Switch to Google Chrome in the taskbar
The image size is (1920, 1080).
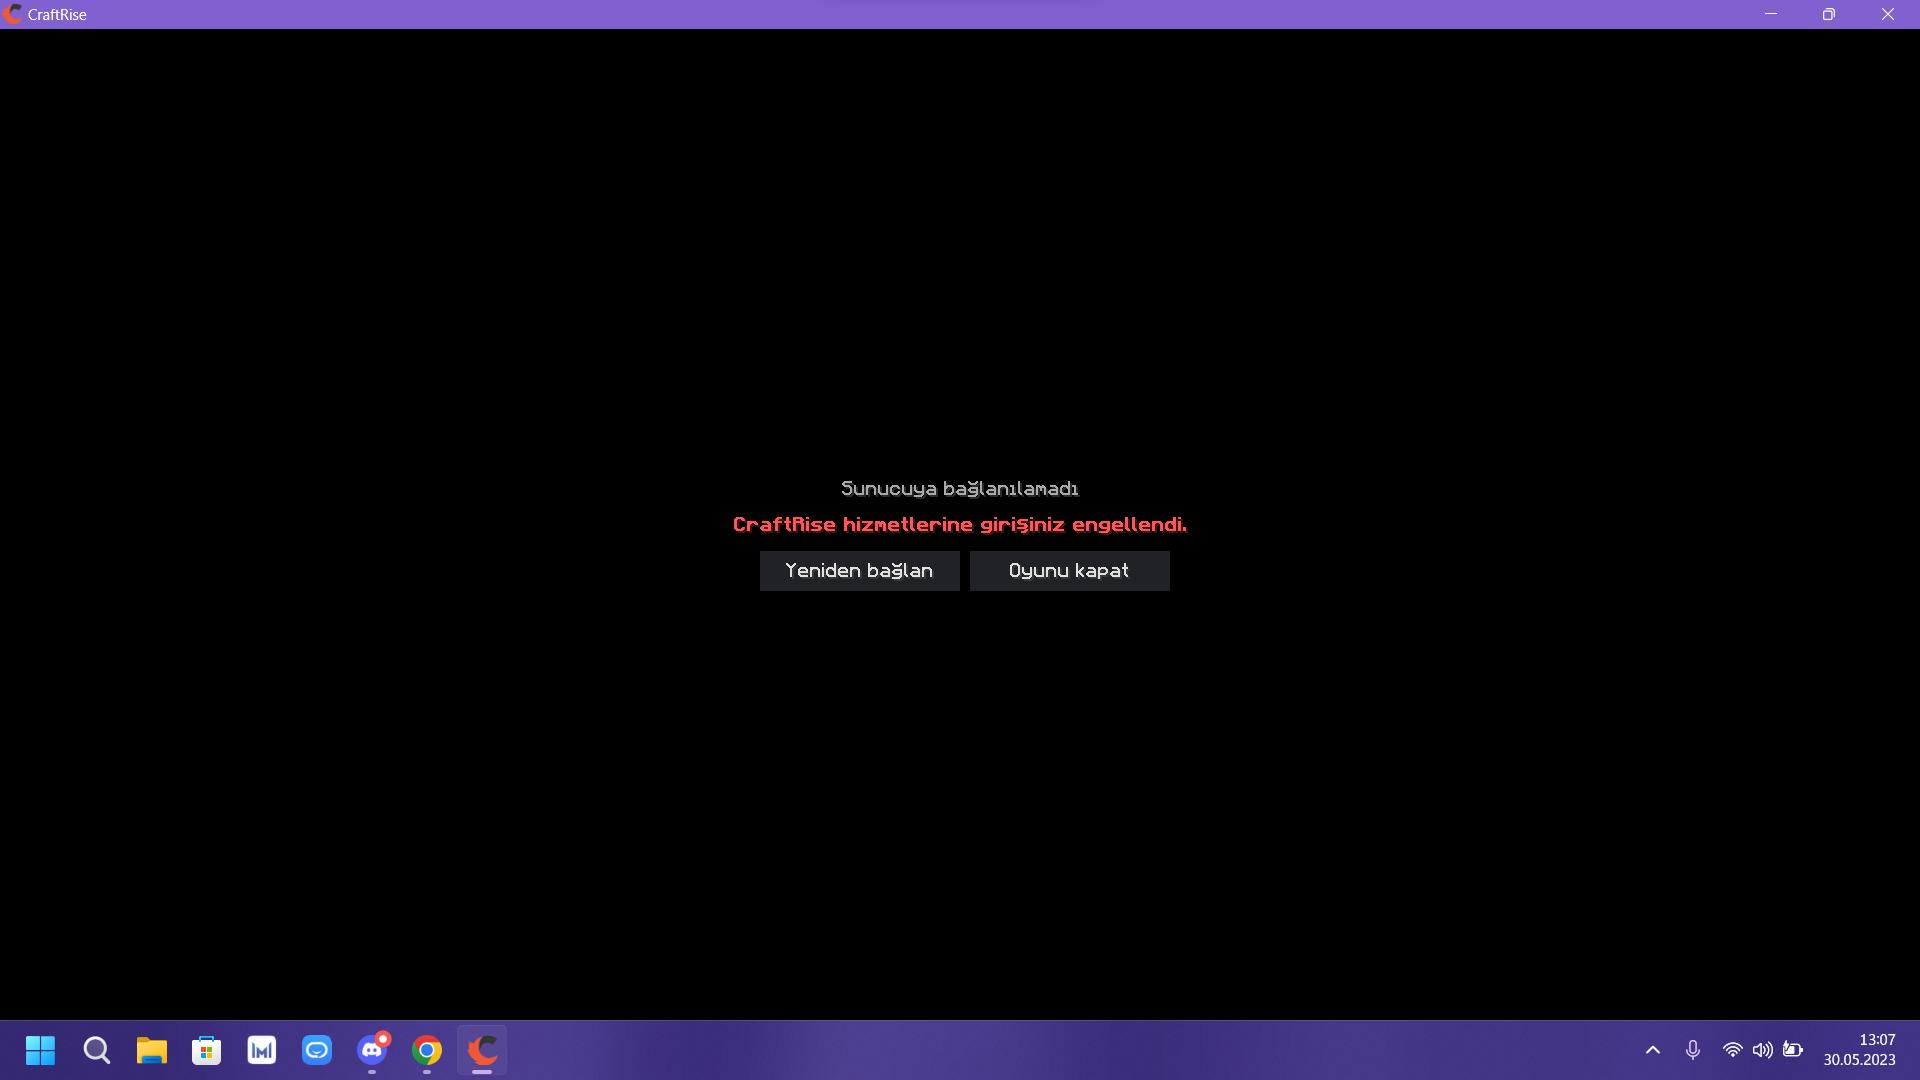tap(427, 1050)
